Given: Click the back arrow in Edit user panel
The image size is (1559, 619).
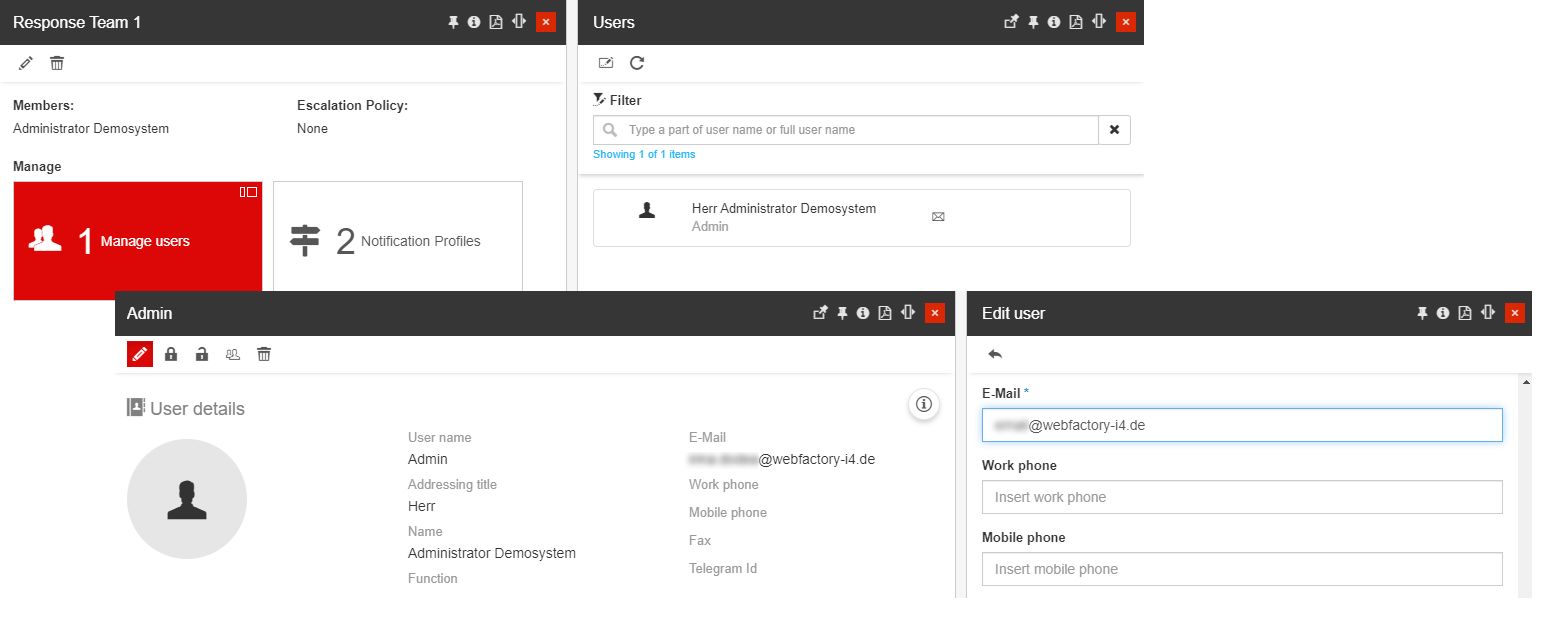Looking at the screenshot, I should coord(995,354).
